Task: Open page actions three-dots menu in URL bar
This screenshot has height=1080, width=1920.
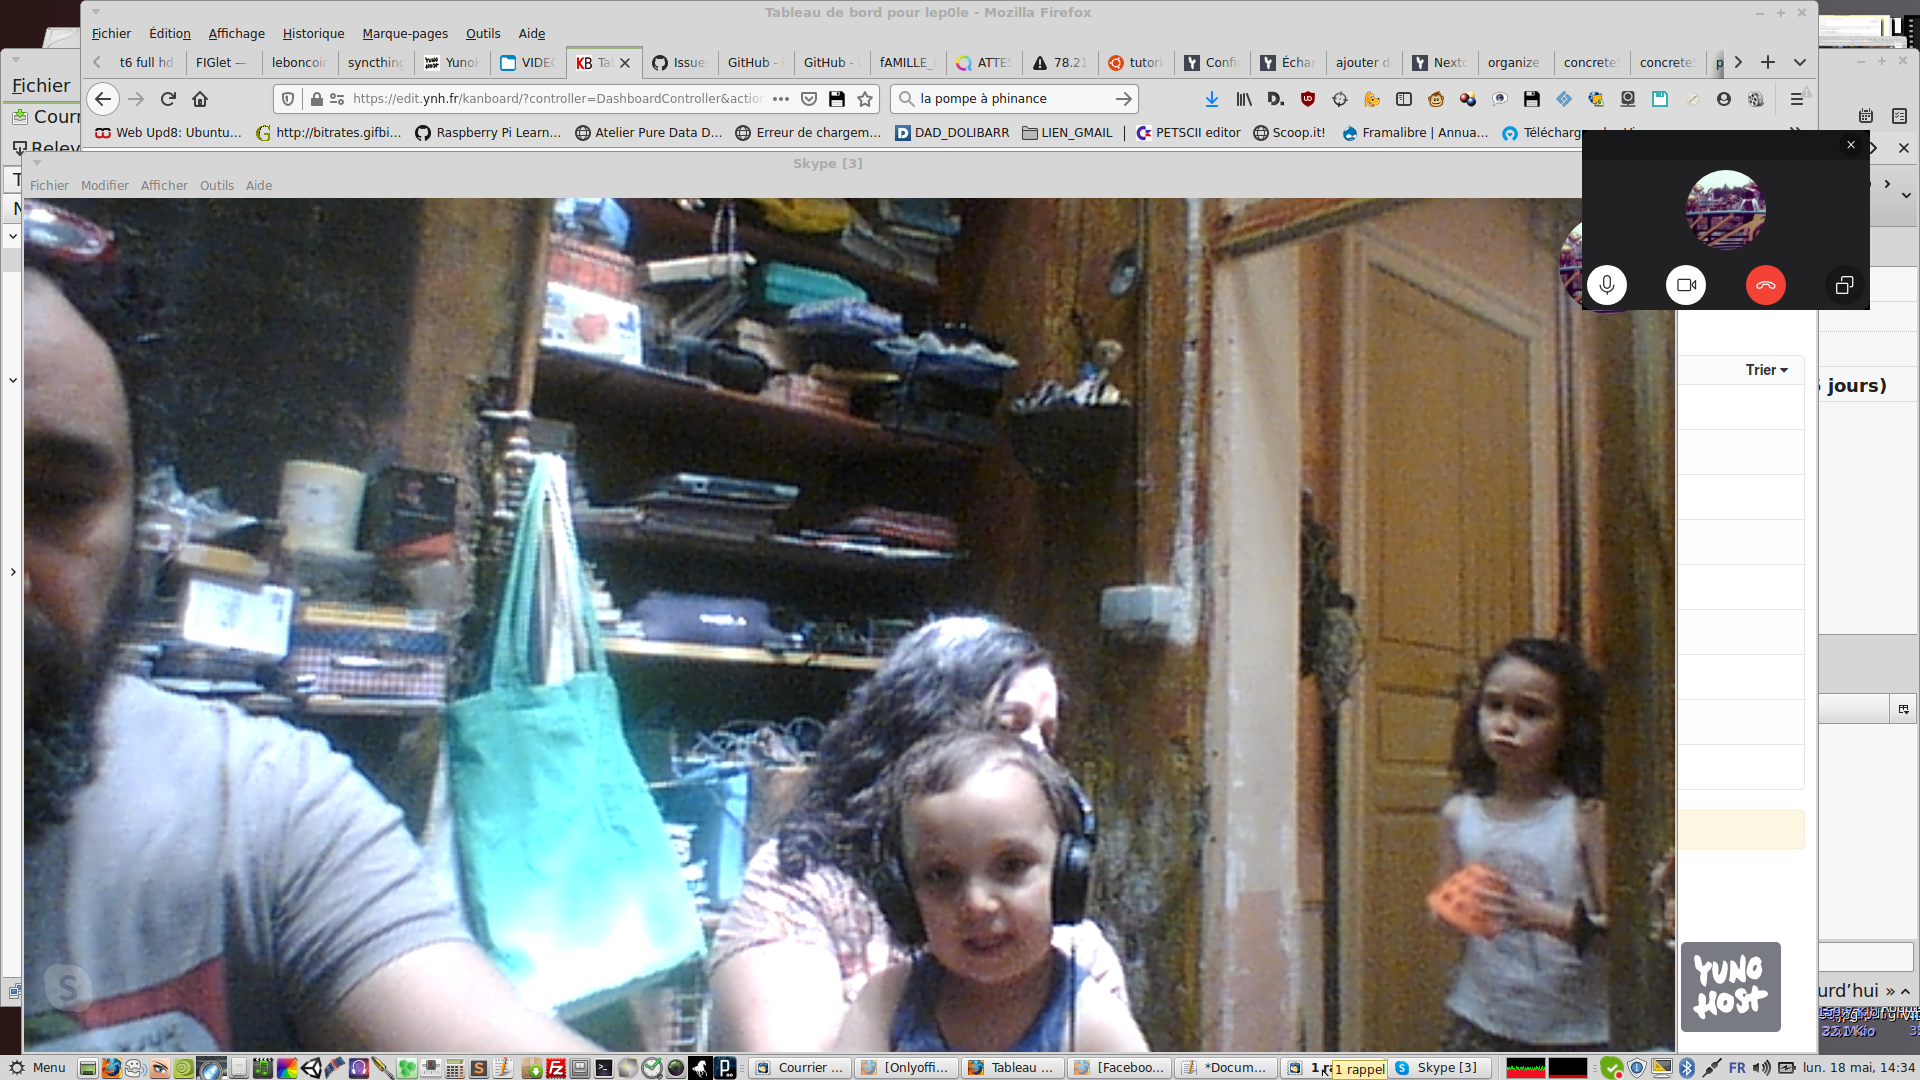Action: (x=781, y=99)
